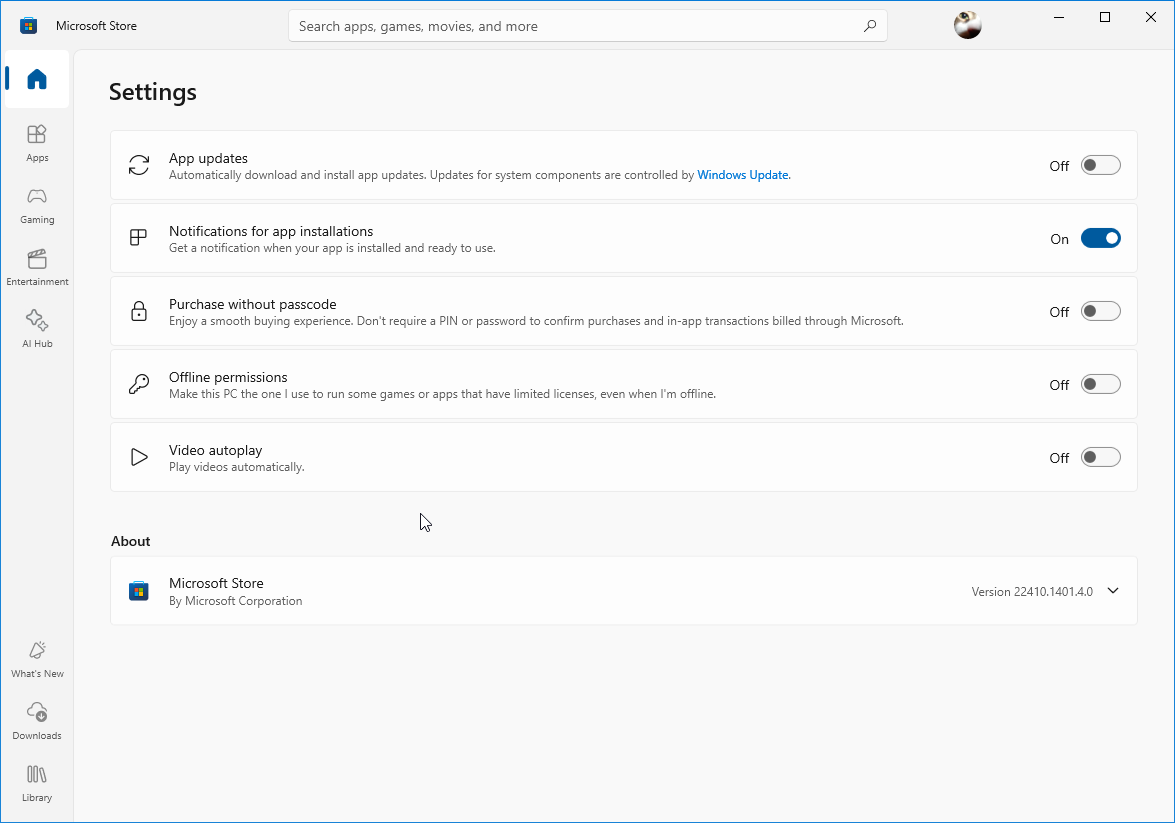Turn on App updates toggle
1175x823 pixels.
[1100, 165]
